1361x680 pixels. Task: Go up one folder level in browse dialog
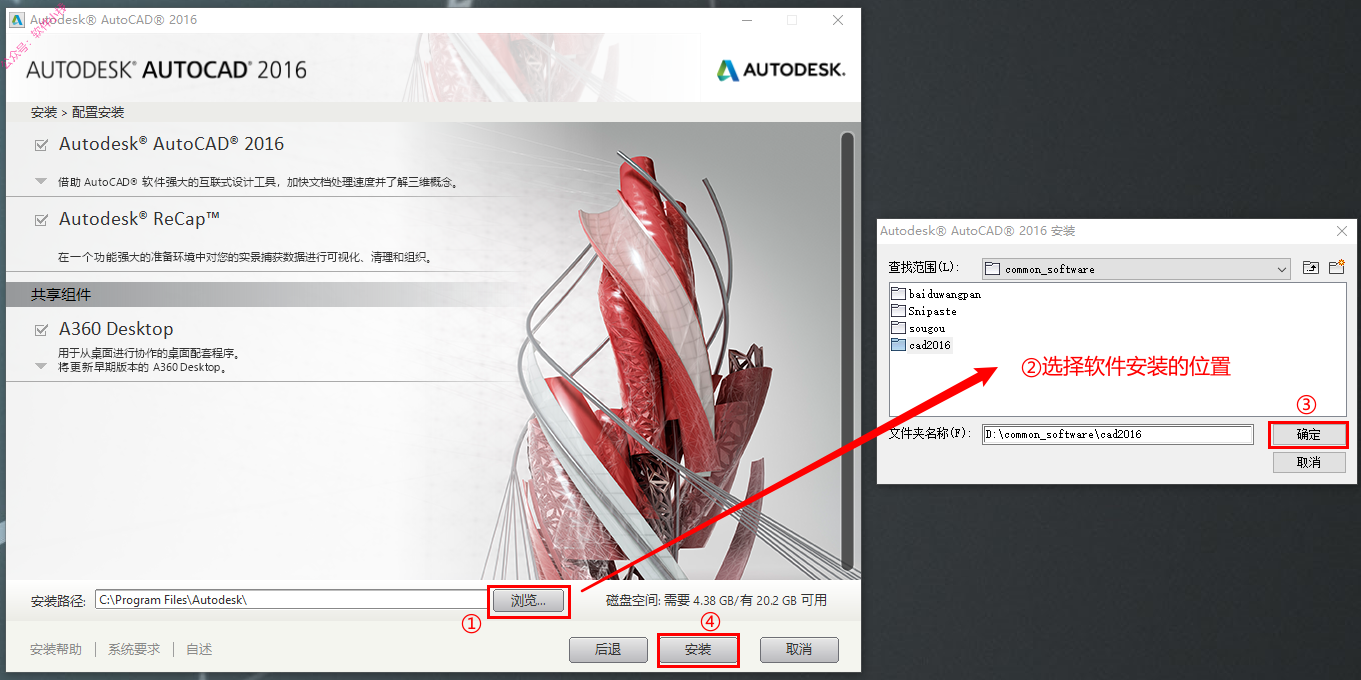tap(1311, 268)
